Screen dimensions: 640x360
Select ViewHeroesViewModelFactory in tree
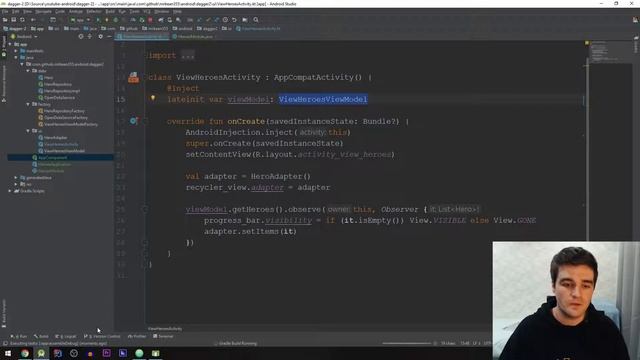(x=68, y=124)
